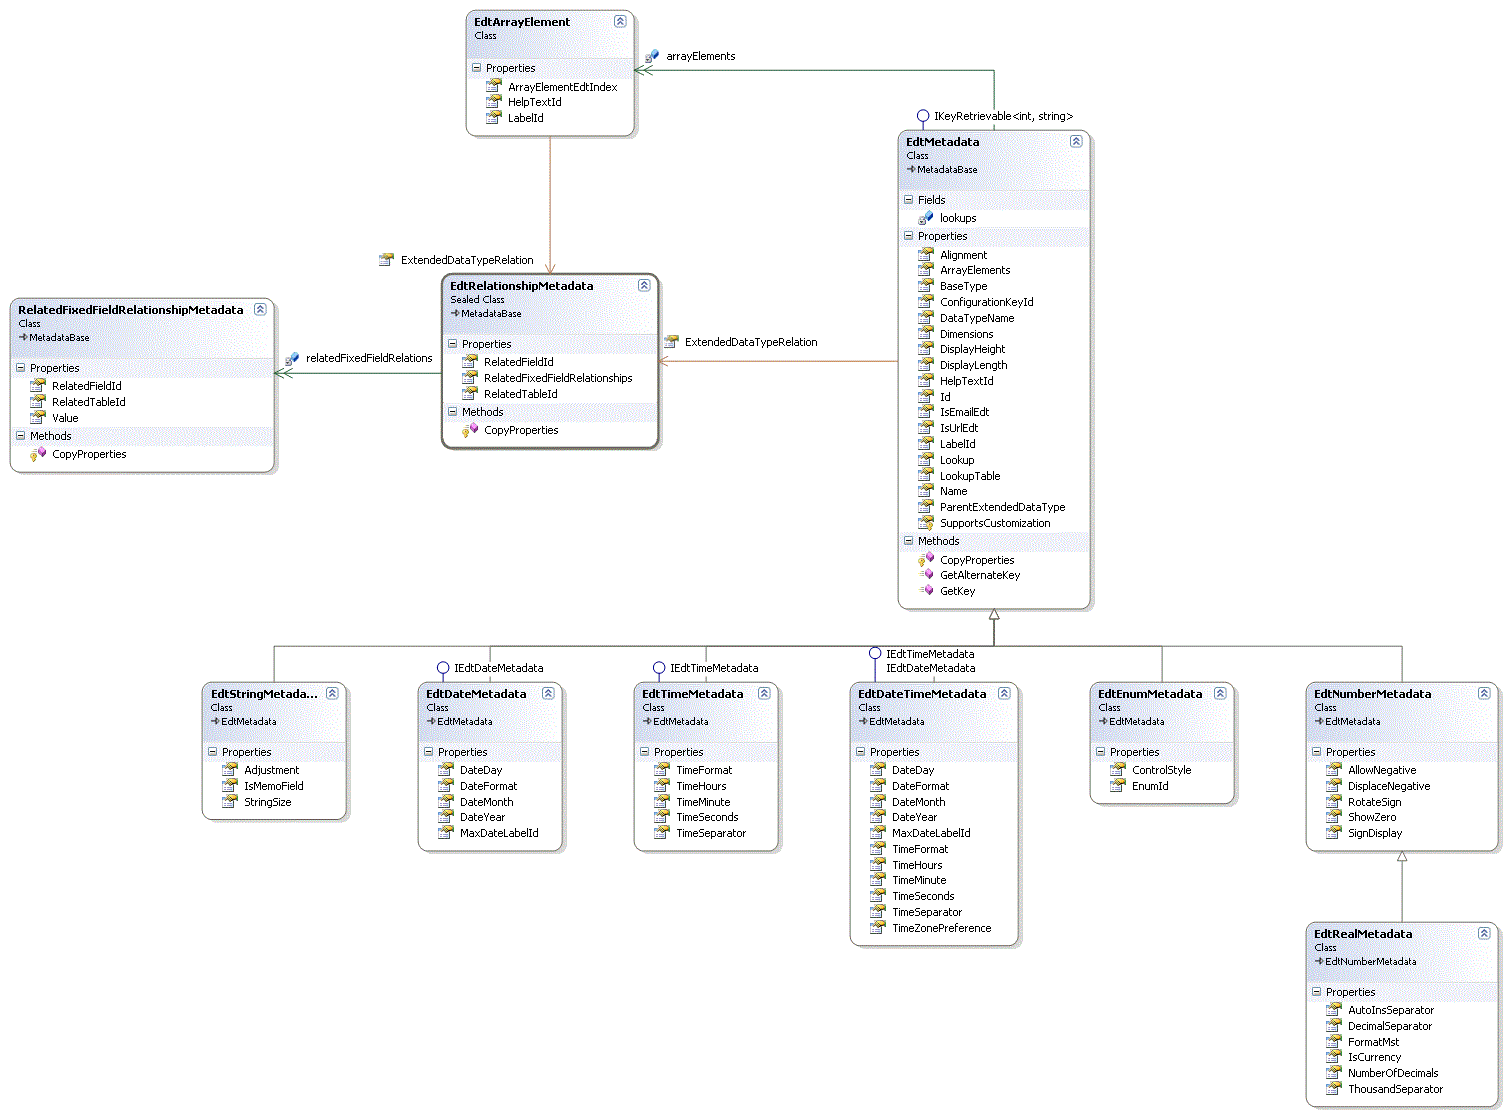This screenshot has width=1507, height=1115.
Task: Select the TimeZonePreference property icon
Action: point(877,928)
